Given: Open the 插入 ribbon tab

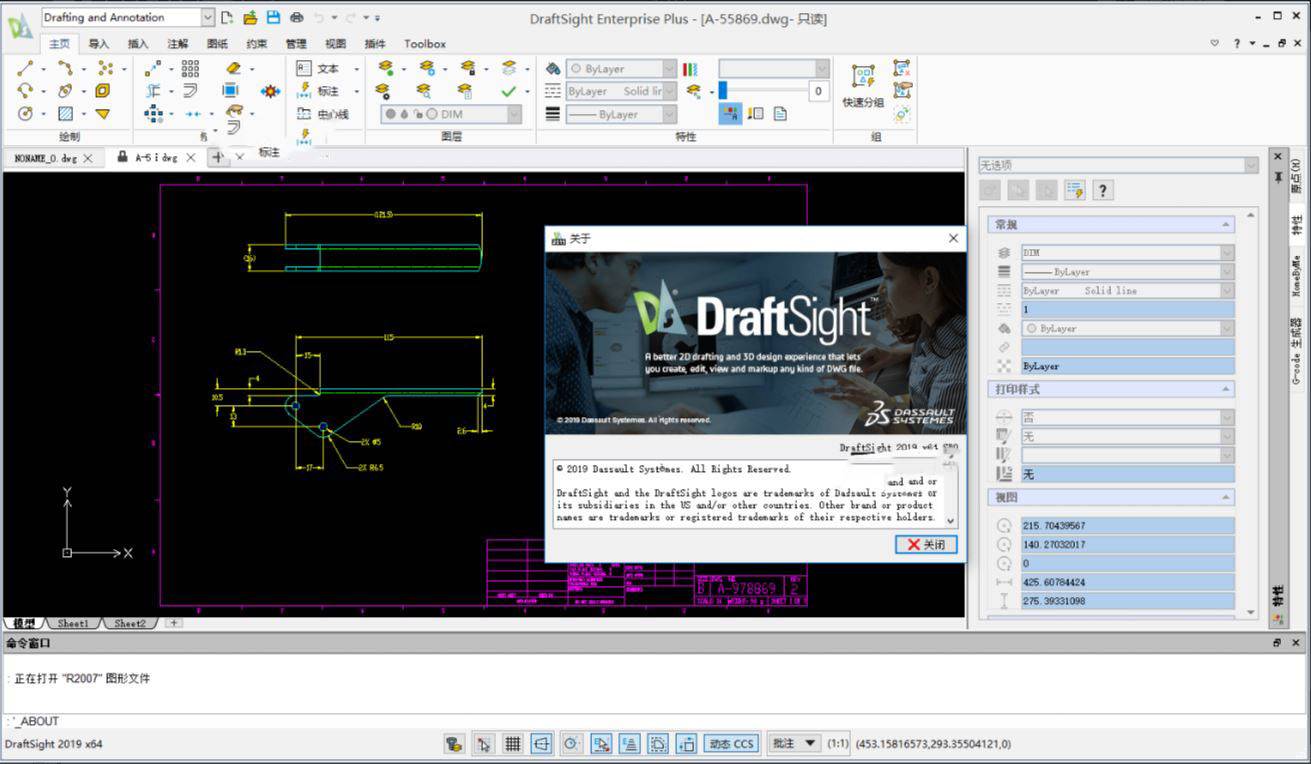Looking at the screenshot, I should pos(138,43).
